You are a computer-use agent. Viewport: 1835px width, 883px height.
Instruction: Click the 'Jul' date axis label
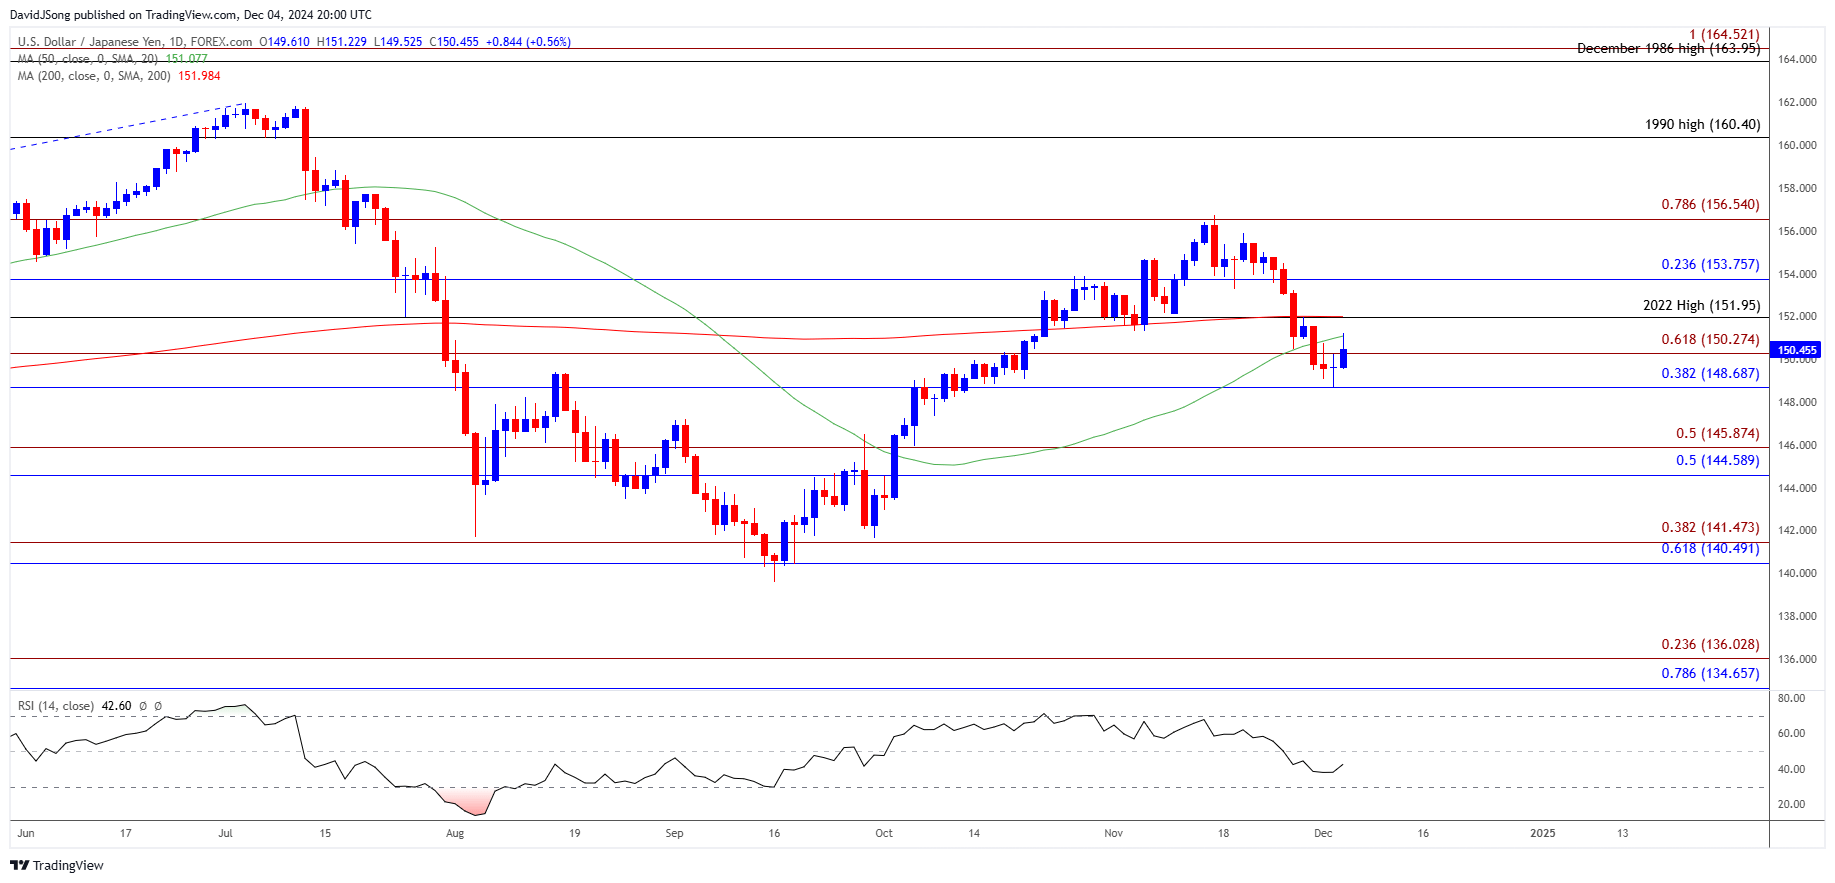225,833
